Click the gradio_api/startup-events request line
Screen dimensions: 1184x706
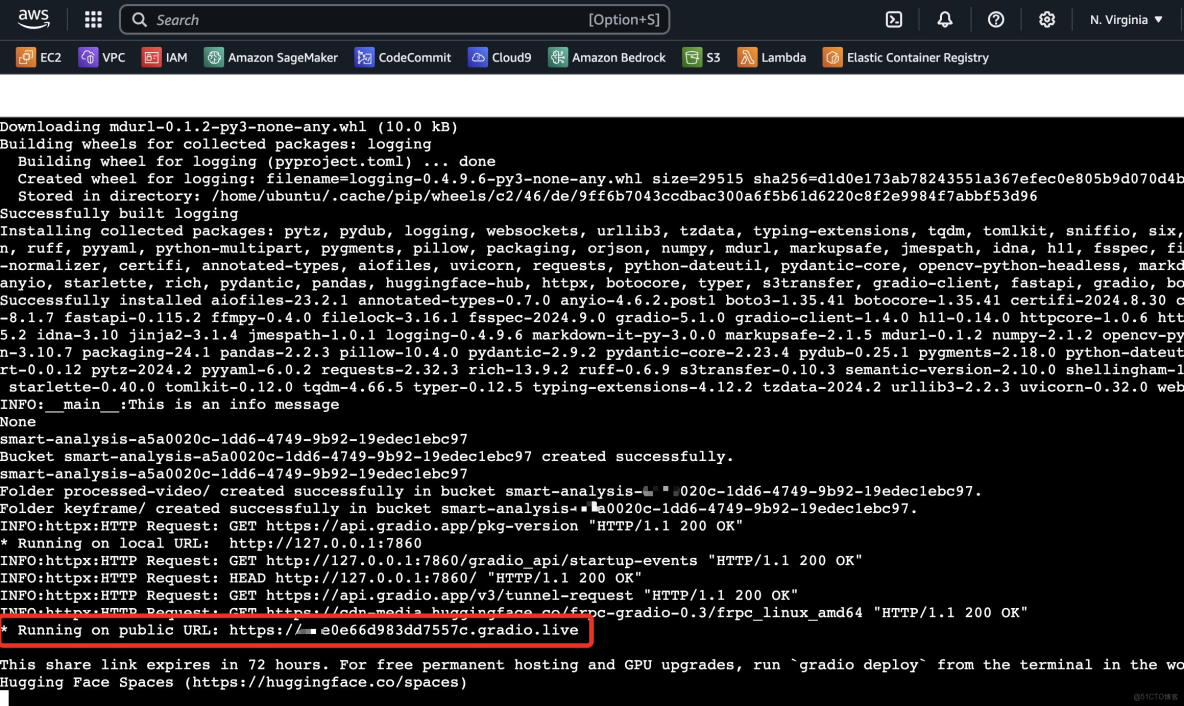431,560
